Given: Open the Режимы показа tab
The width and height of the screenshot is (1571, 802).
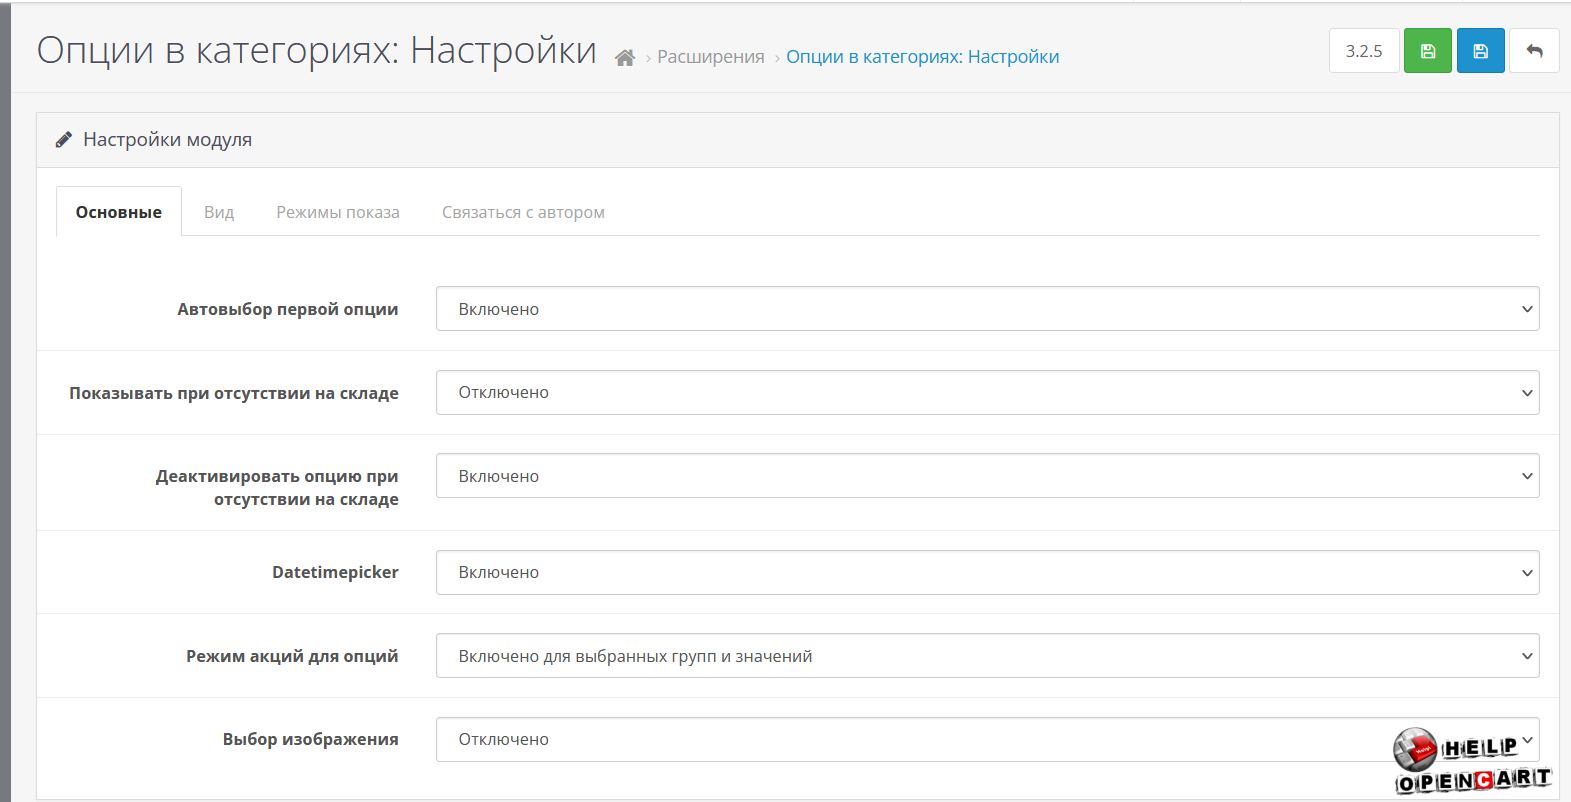Looking at the screenshot, I should (338, 212).
